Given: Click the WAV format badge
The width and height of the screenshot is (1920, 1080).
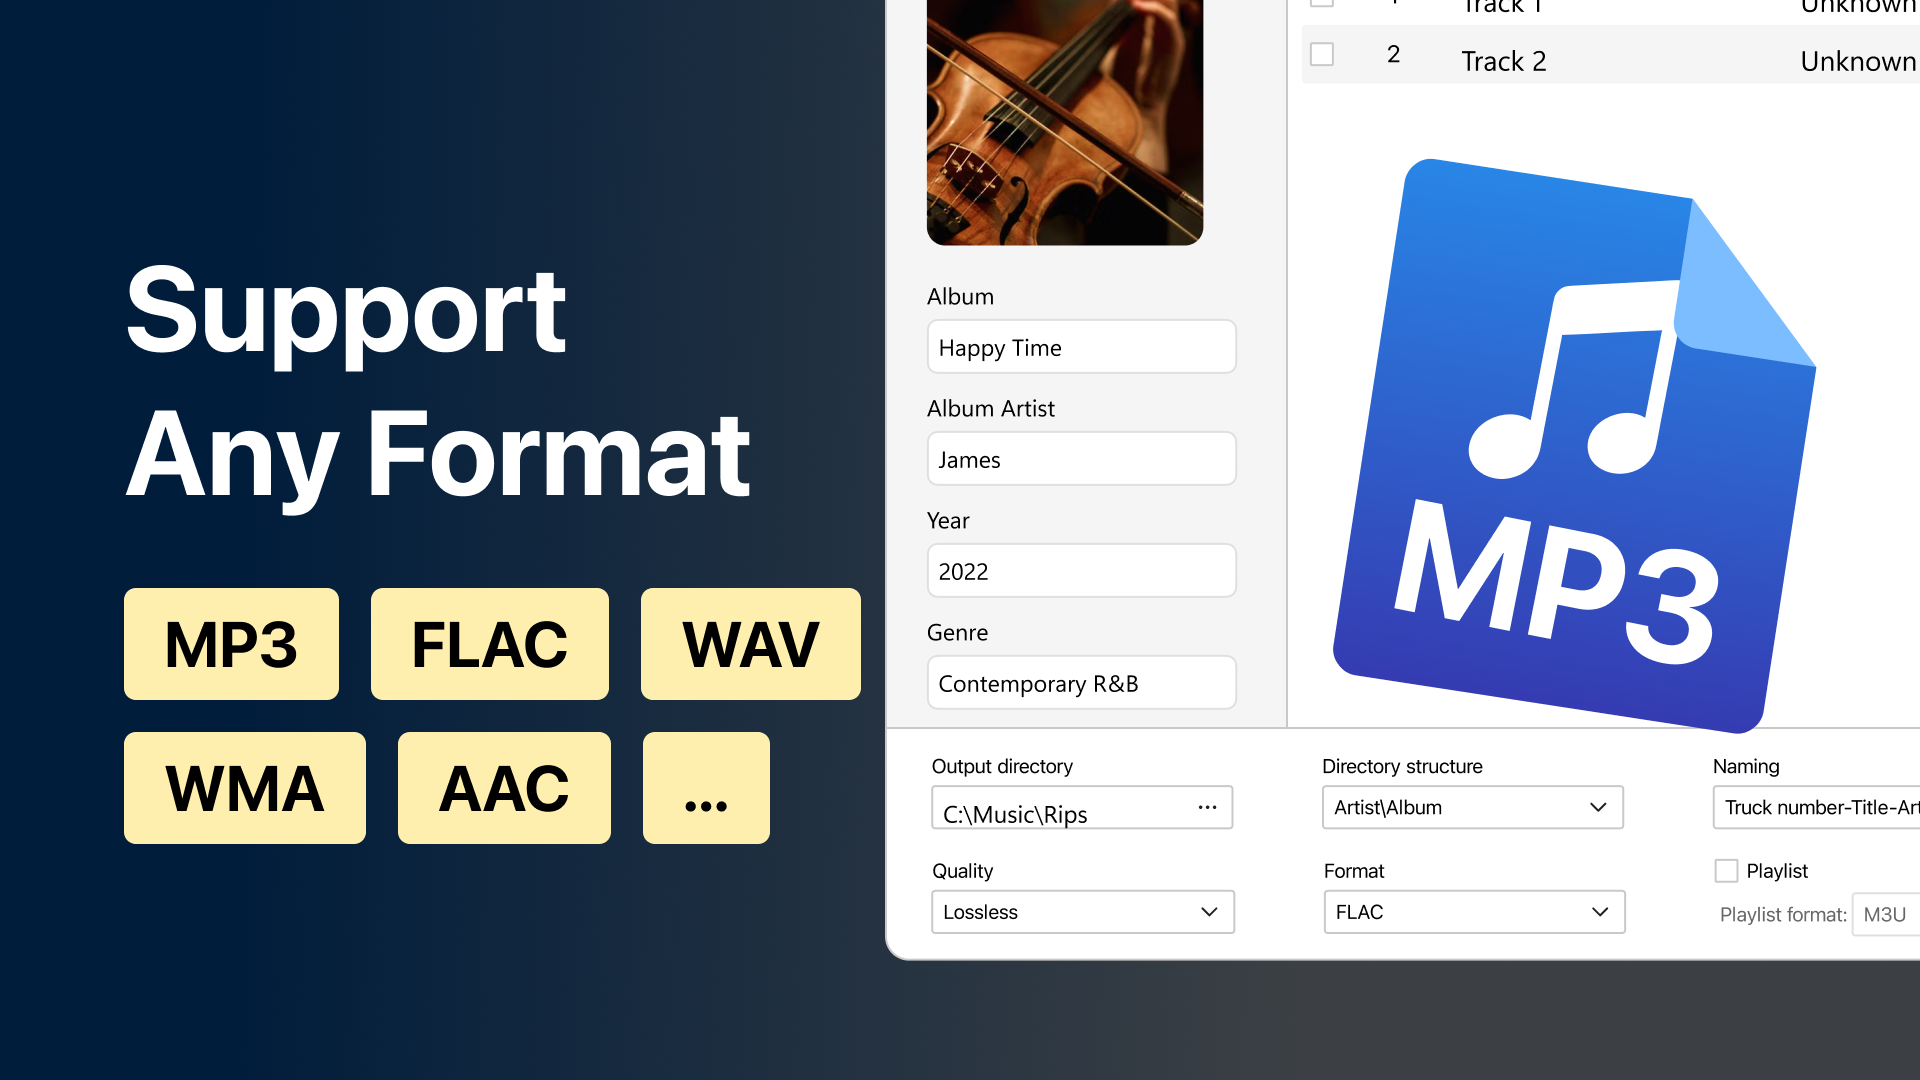Looking at the screenshot, I should coord(750,644).
